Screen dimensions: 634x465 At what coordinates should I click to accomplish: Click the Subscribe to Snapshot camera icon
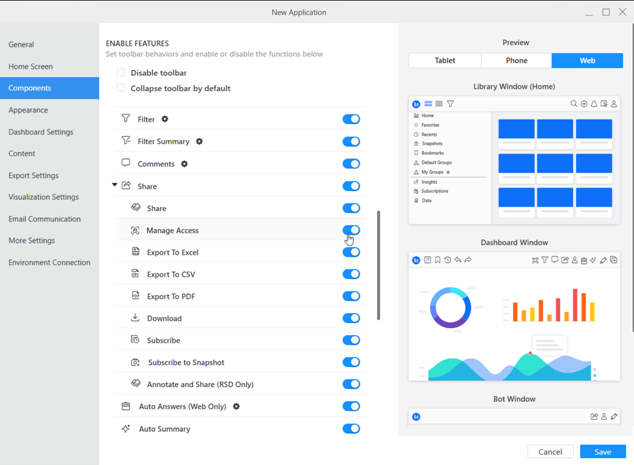135,362
